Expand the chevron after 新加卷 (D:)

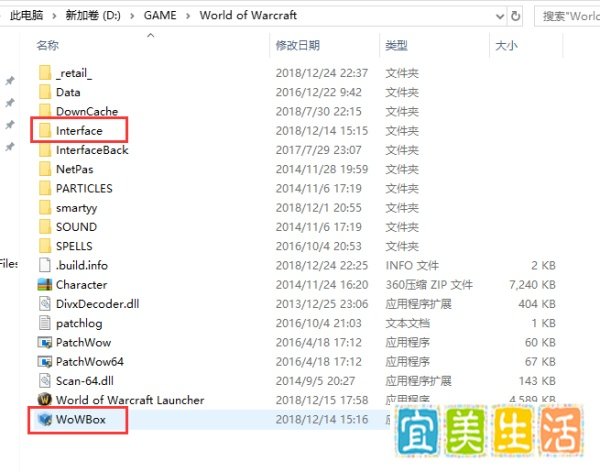click(132, 16)
